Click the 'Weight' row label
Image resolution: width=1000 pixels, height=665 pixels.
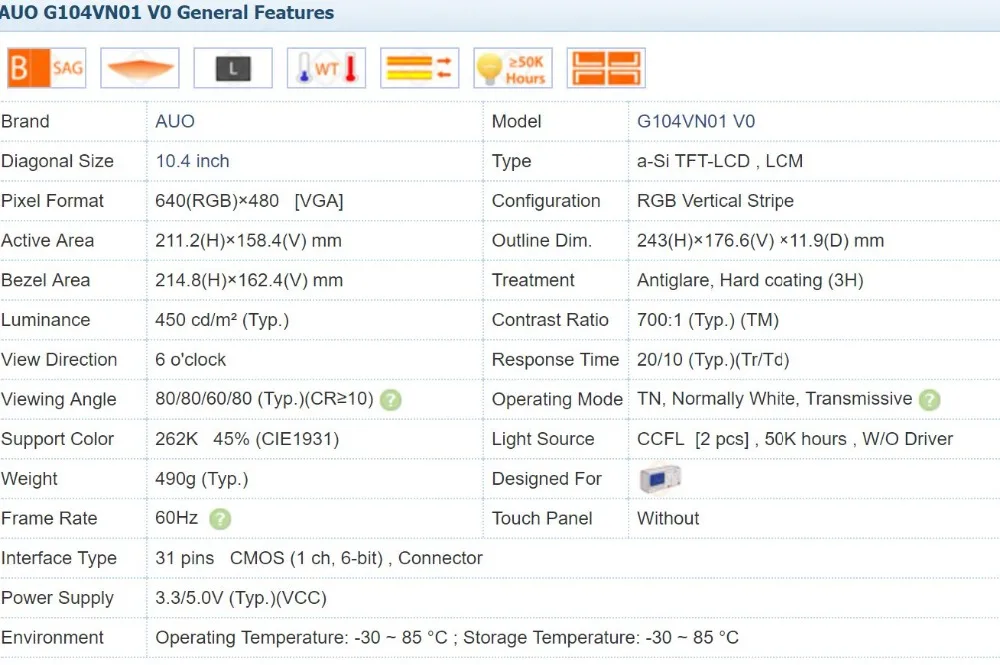click(29, 479)
